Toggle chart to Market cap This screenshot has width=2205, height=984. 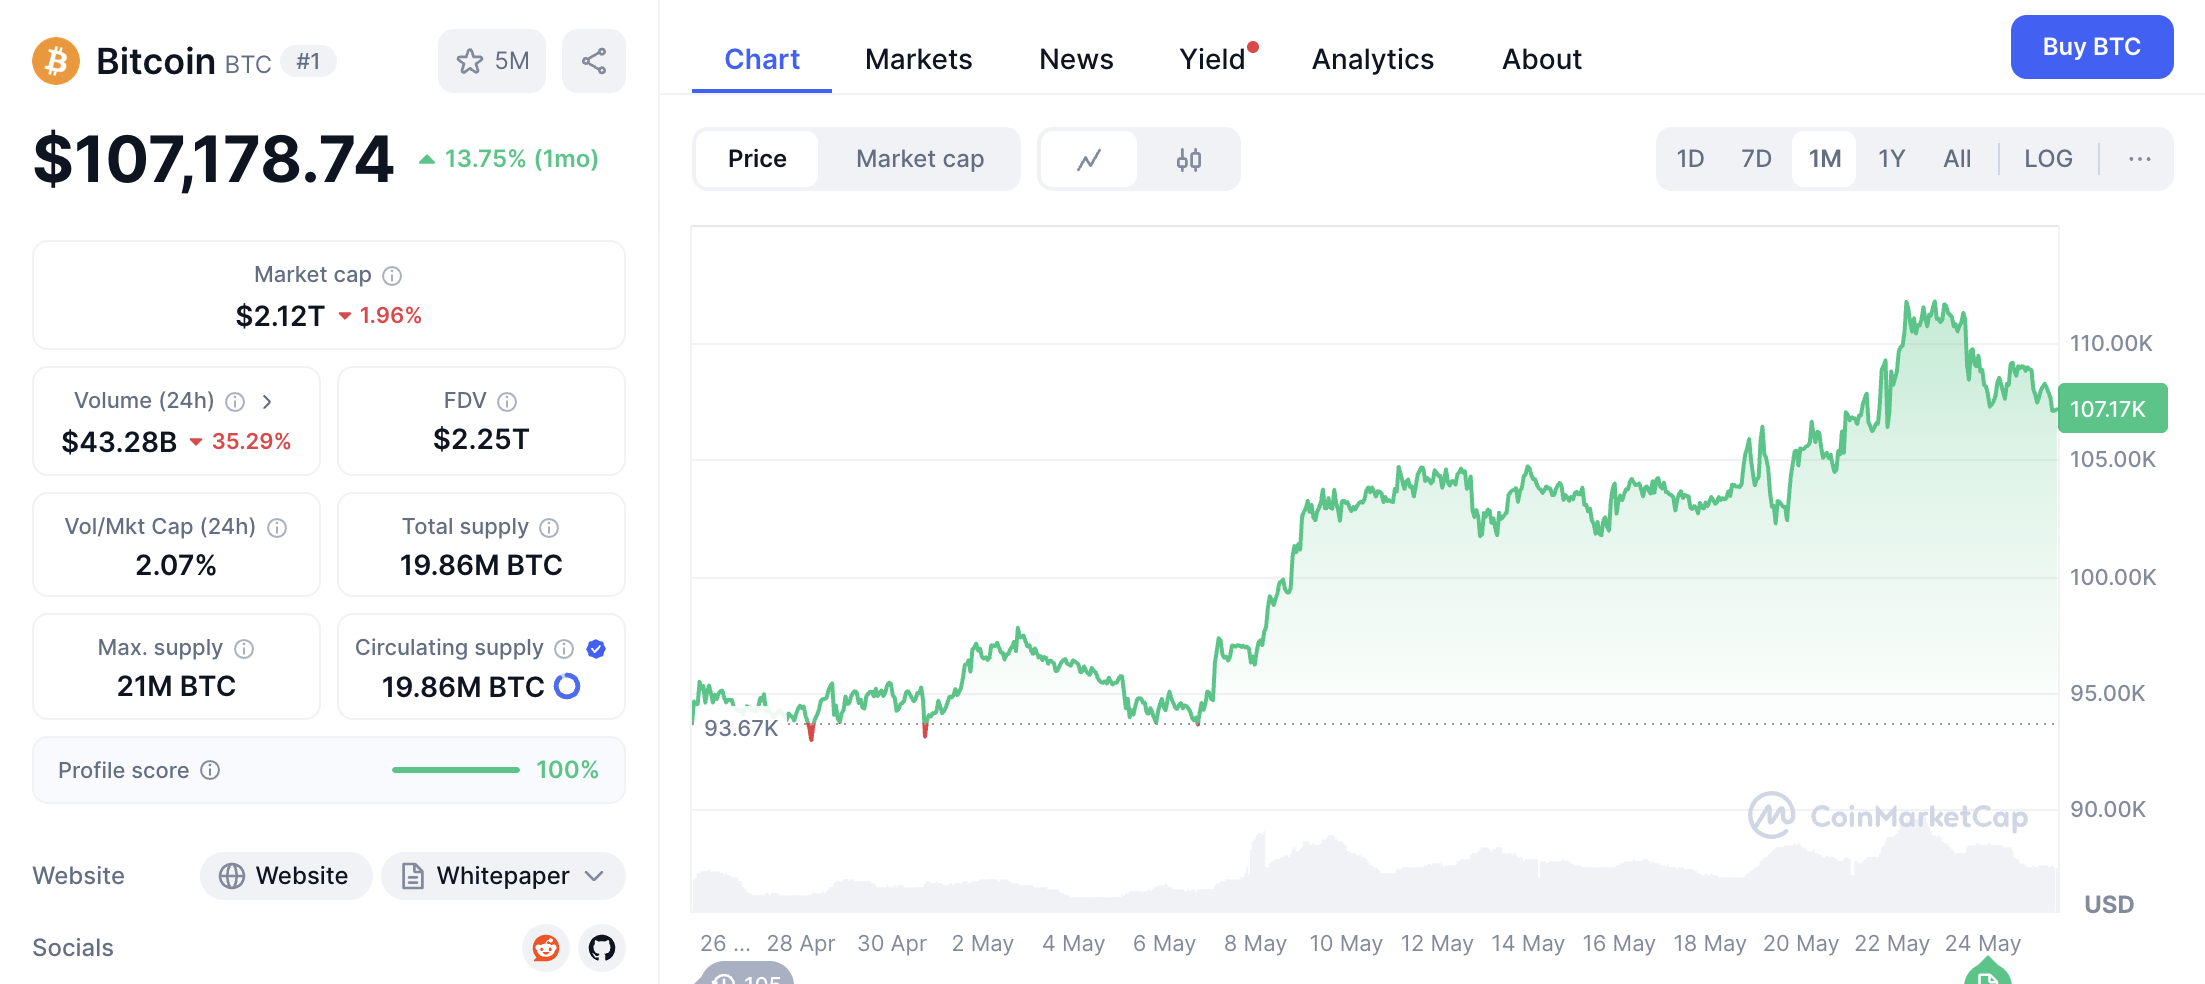(920, 159)
